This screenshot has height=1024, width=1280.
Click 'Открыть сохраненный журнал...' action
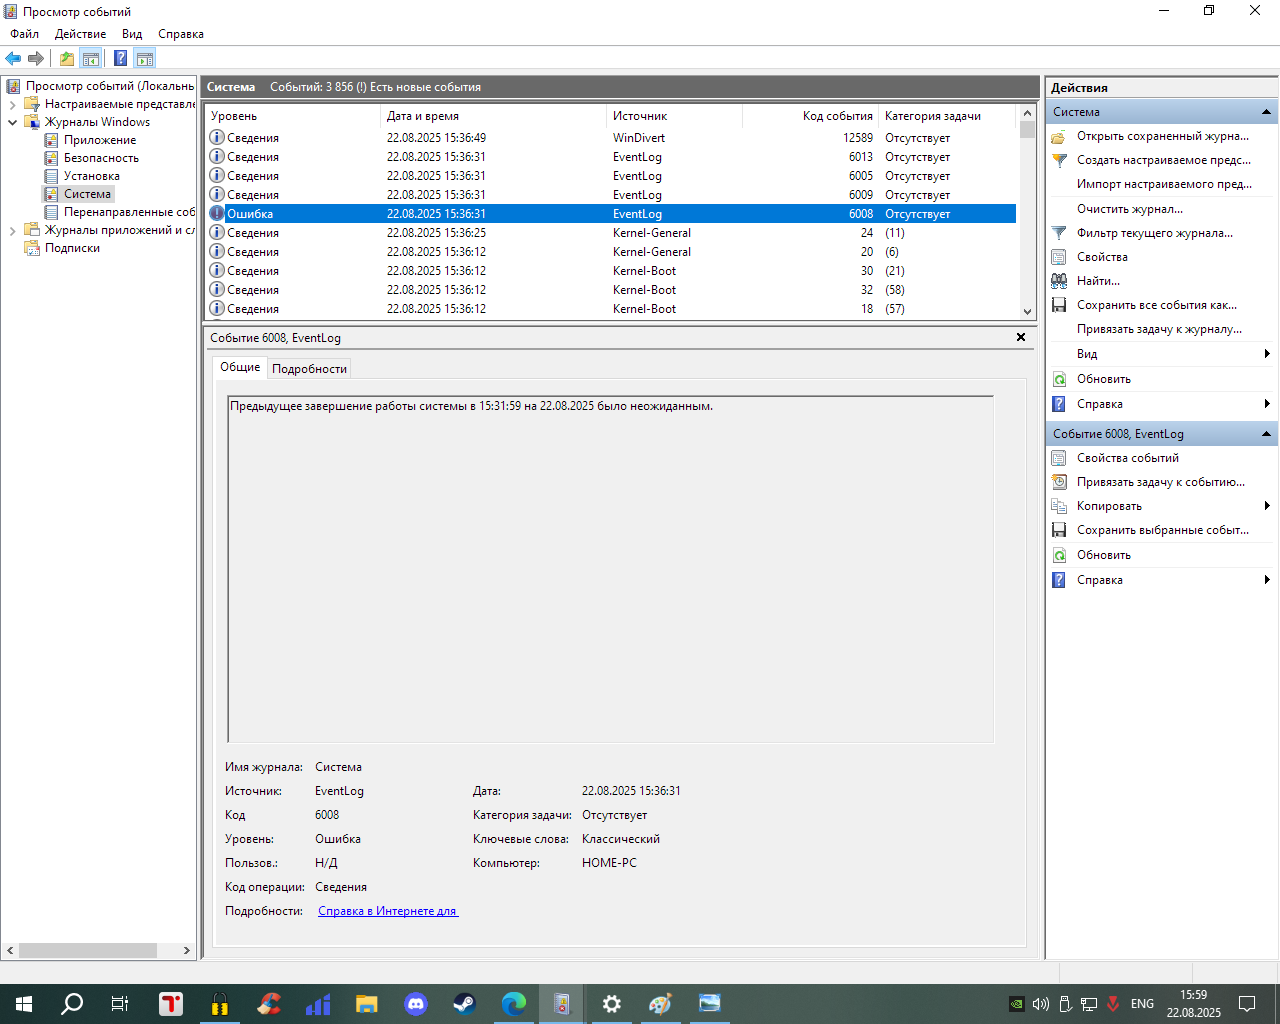1162,136
